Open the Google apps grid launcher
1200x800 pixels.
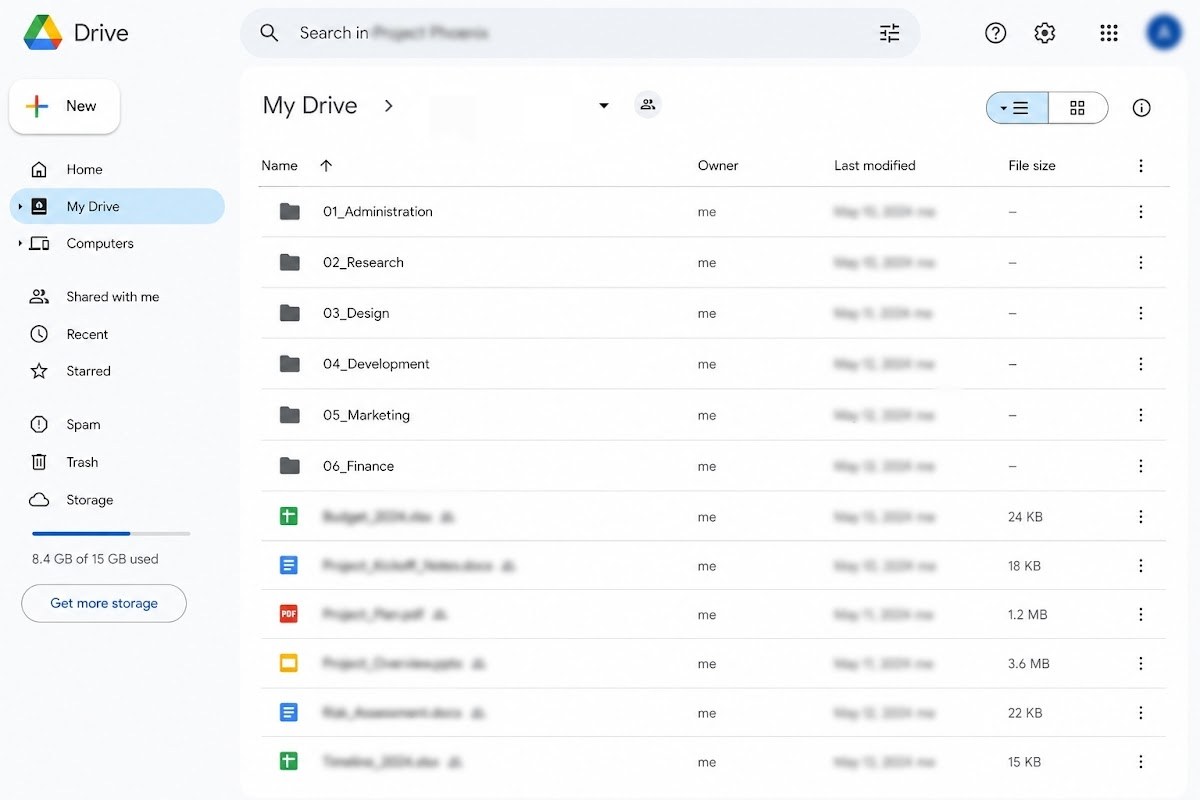(x=1108, y=33)
